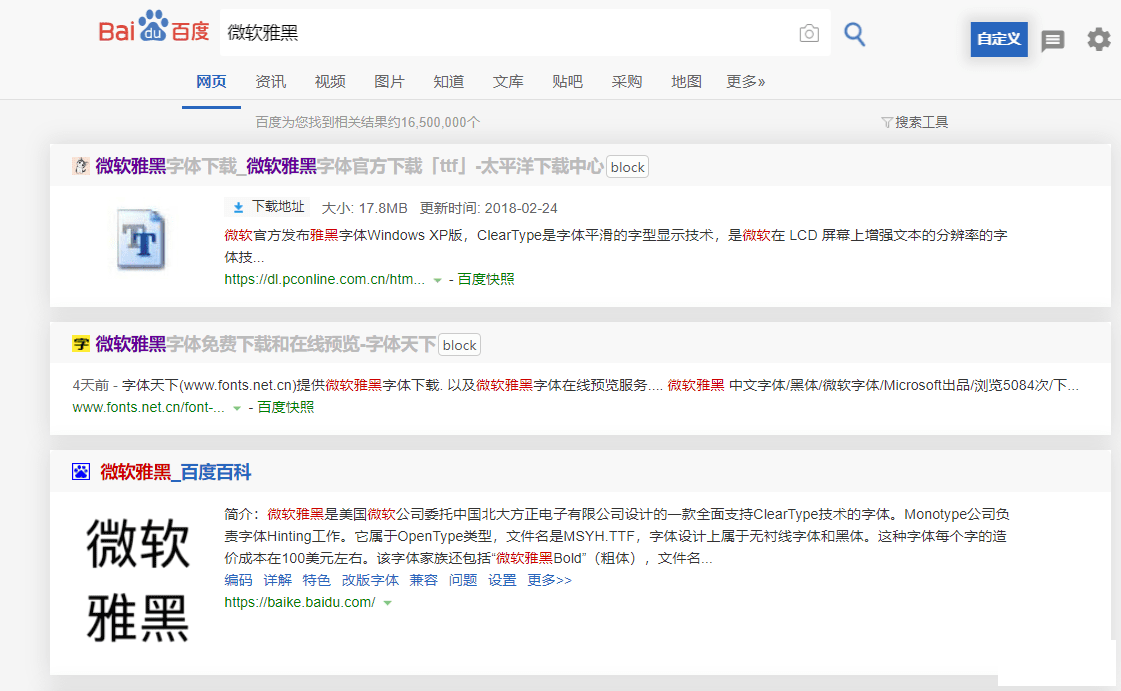Screen dimensions: 1121x691
Task: Open camera image search icon
Action: tap(809, 33)
